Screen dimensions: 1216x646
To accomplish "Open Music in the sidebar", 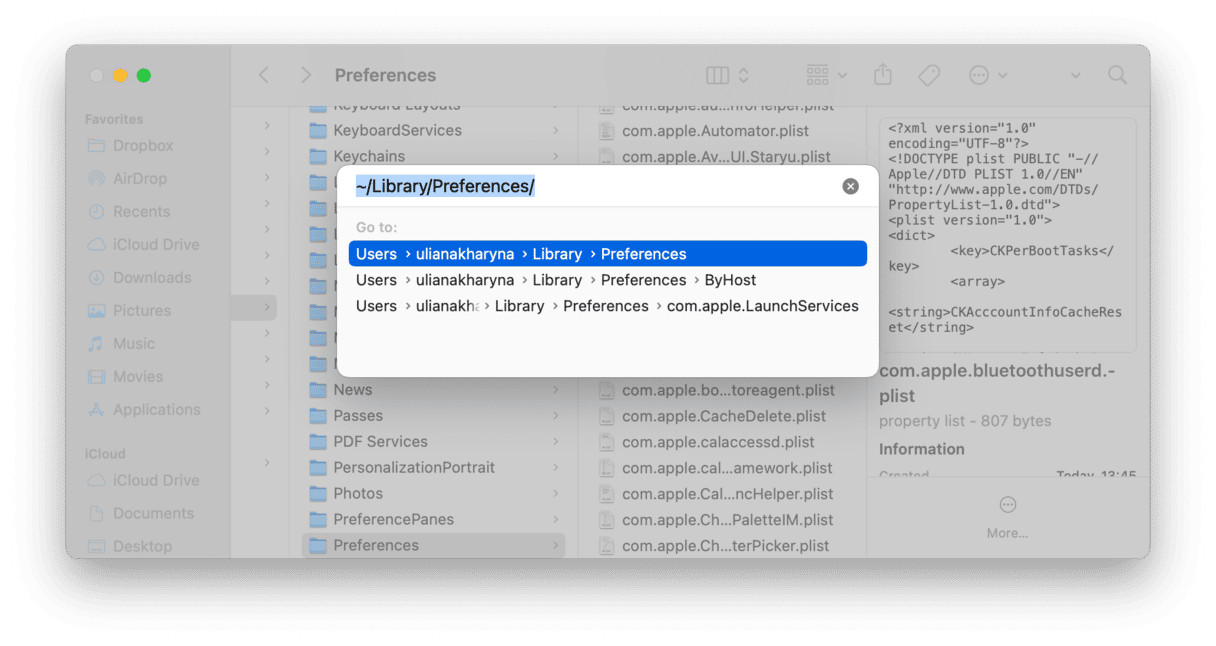I will pos(121,343).
